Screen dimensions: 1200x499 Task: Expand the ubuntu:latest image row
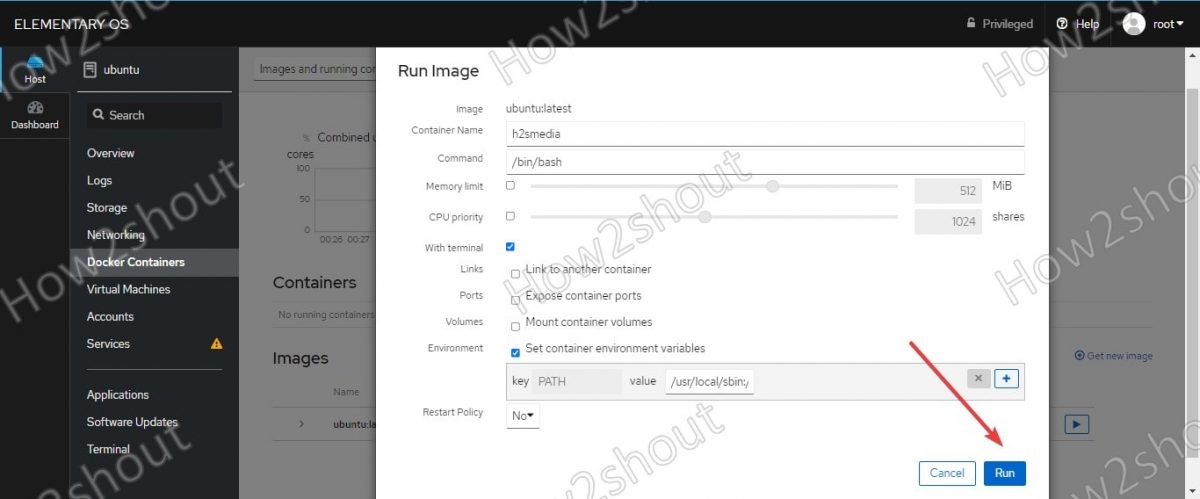coord(301,424)
